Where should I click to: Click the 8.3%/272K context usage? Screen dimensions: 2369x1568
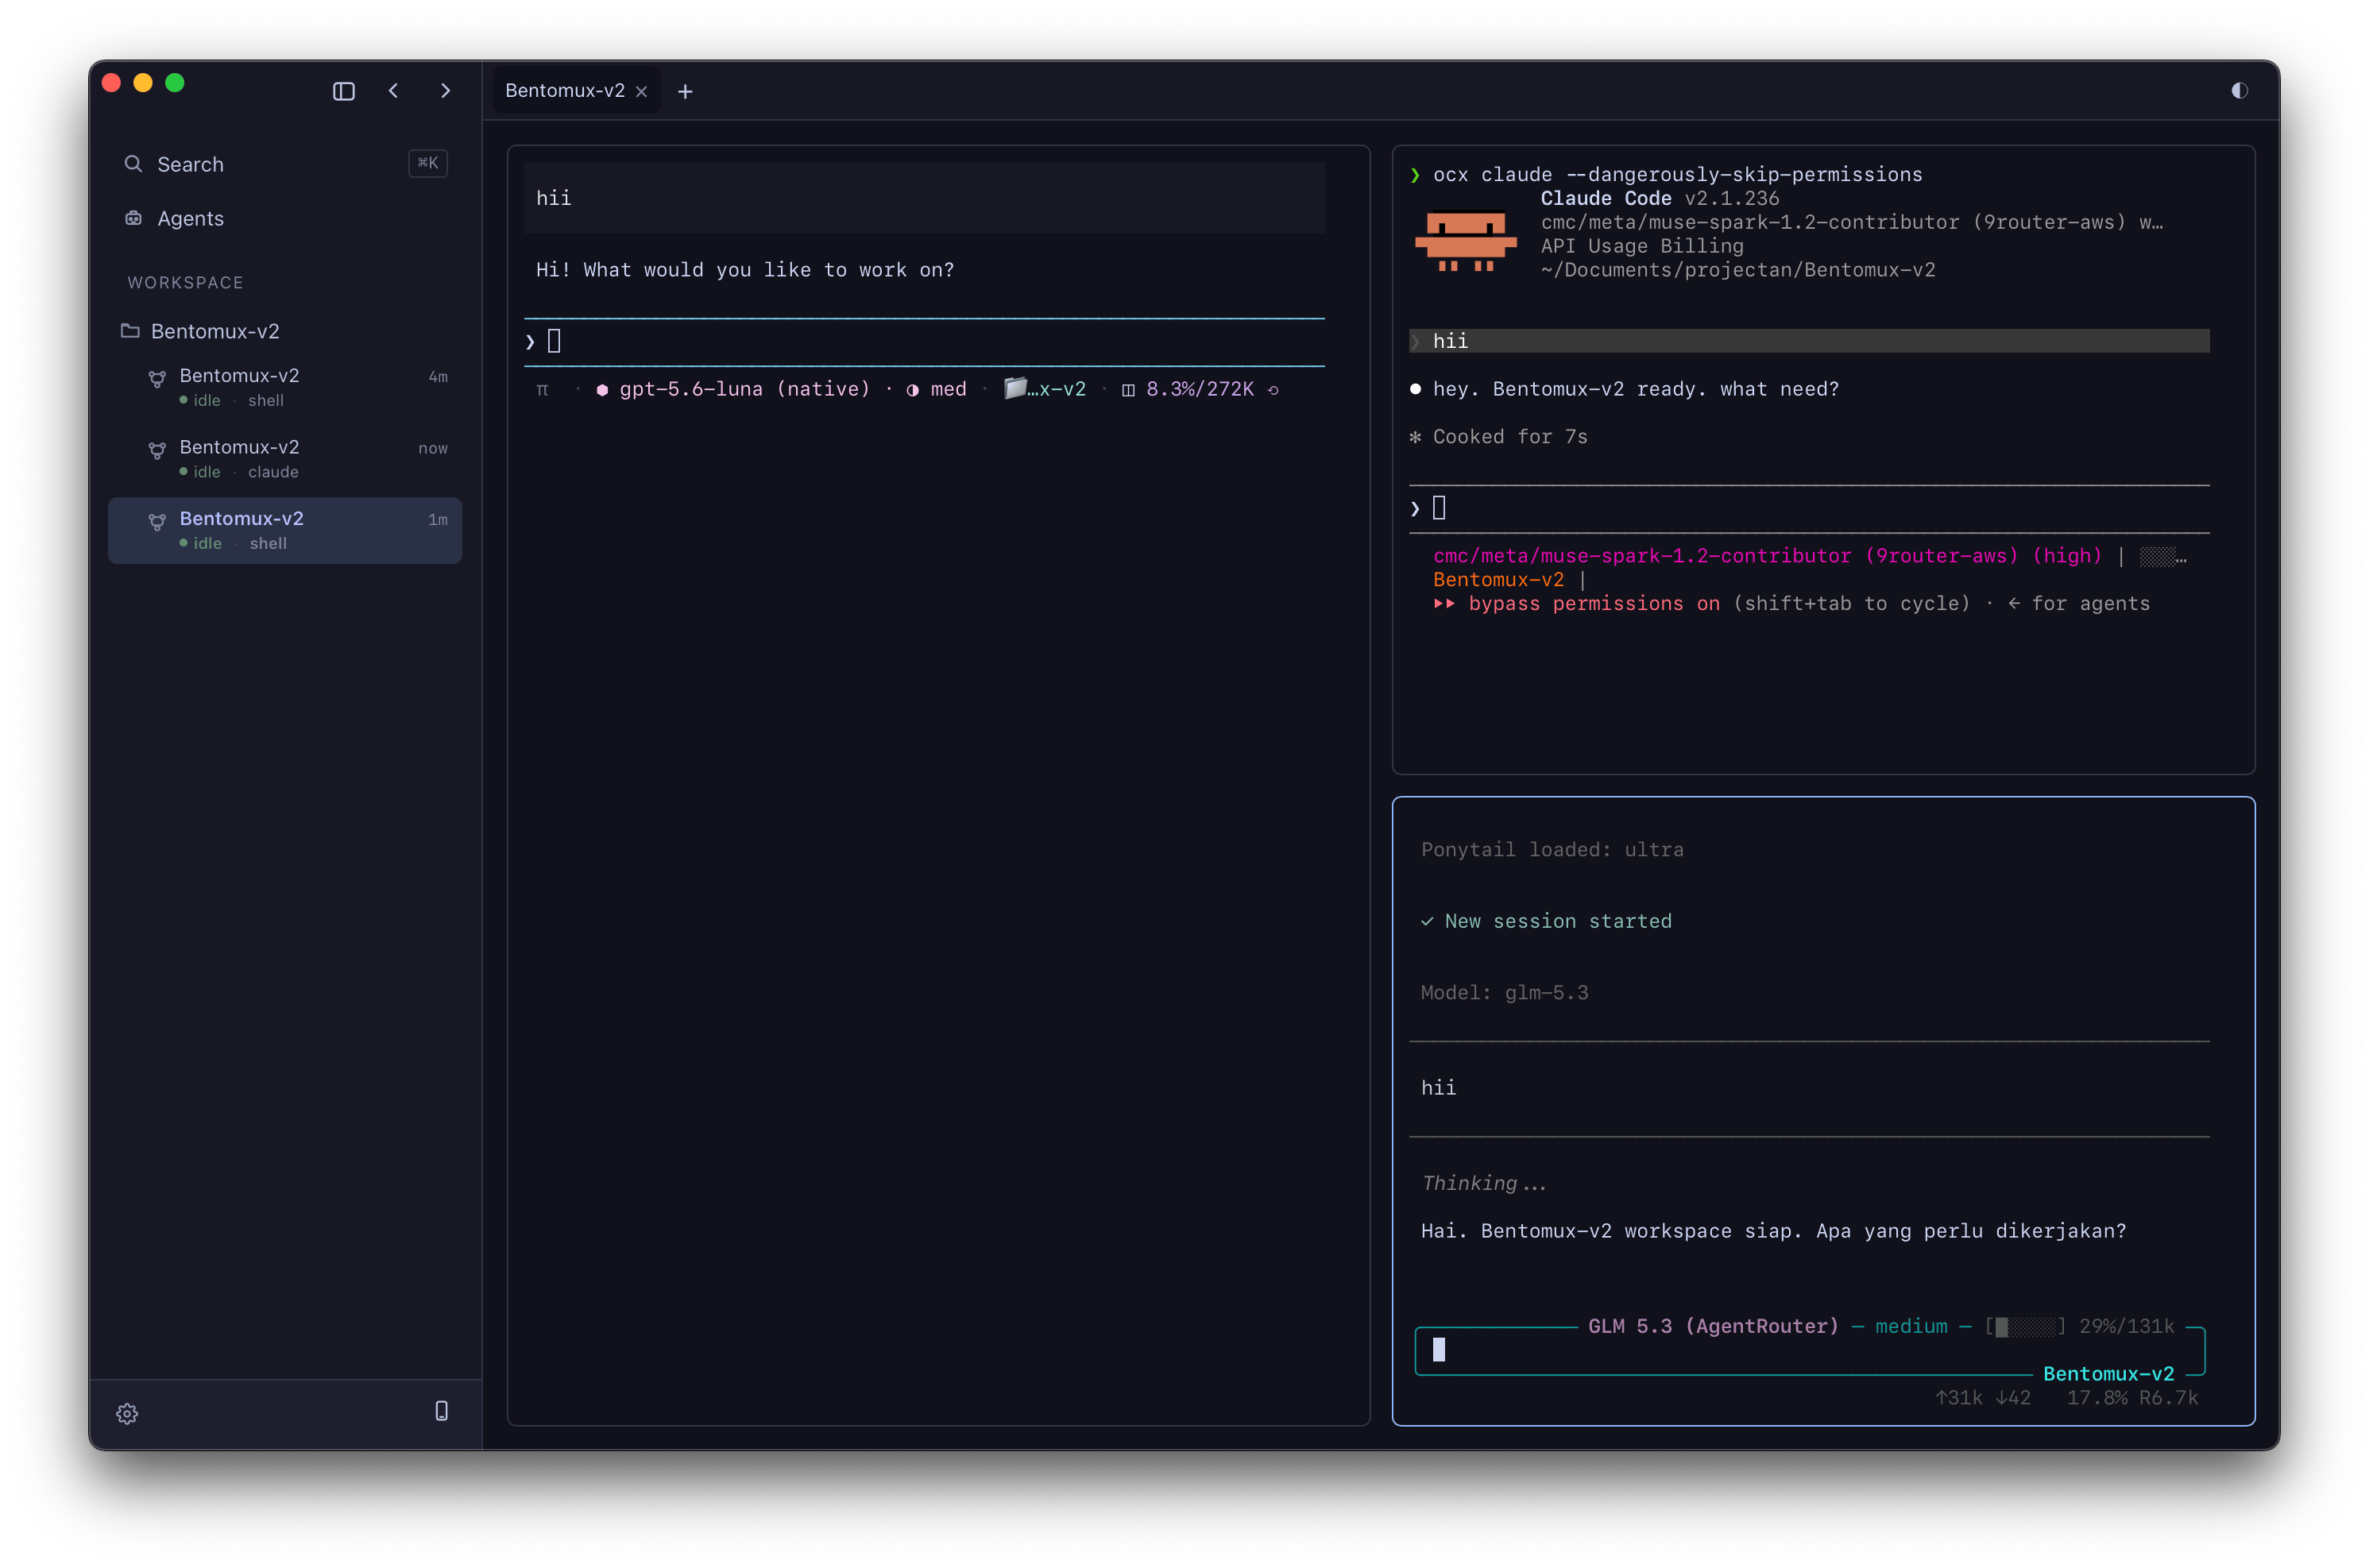pos(1199,389)
